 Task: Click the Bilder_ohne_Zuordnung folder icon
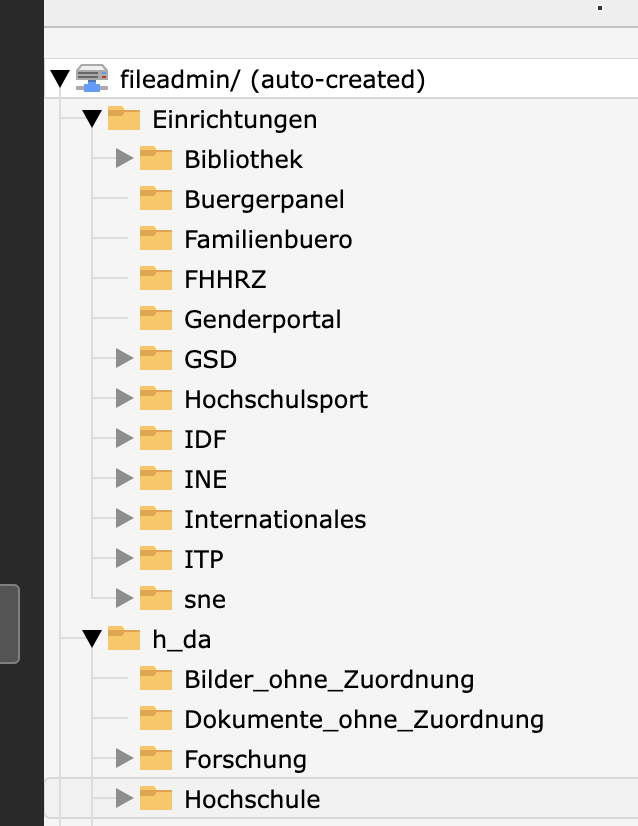[156, 678]
